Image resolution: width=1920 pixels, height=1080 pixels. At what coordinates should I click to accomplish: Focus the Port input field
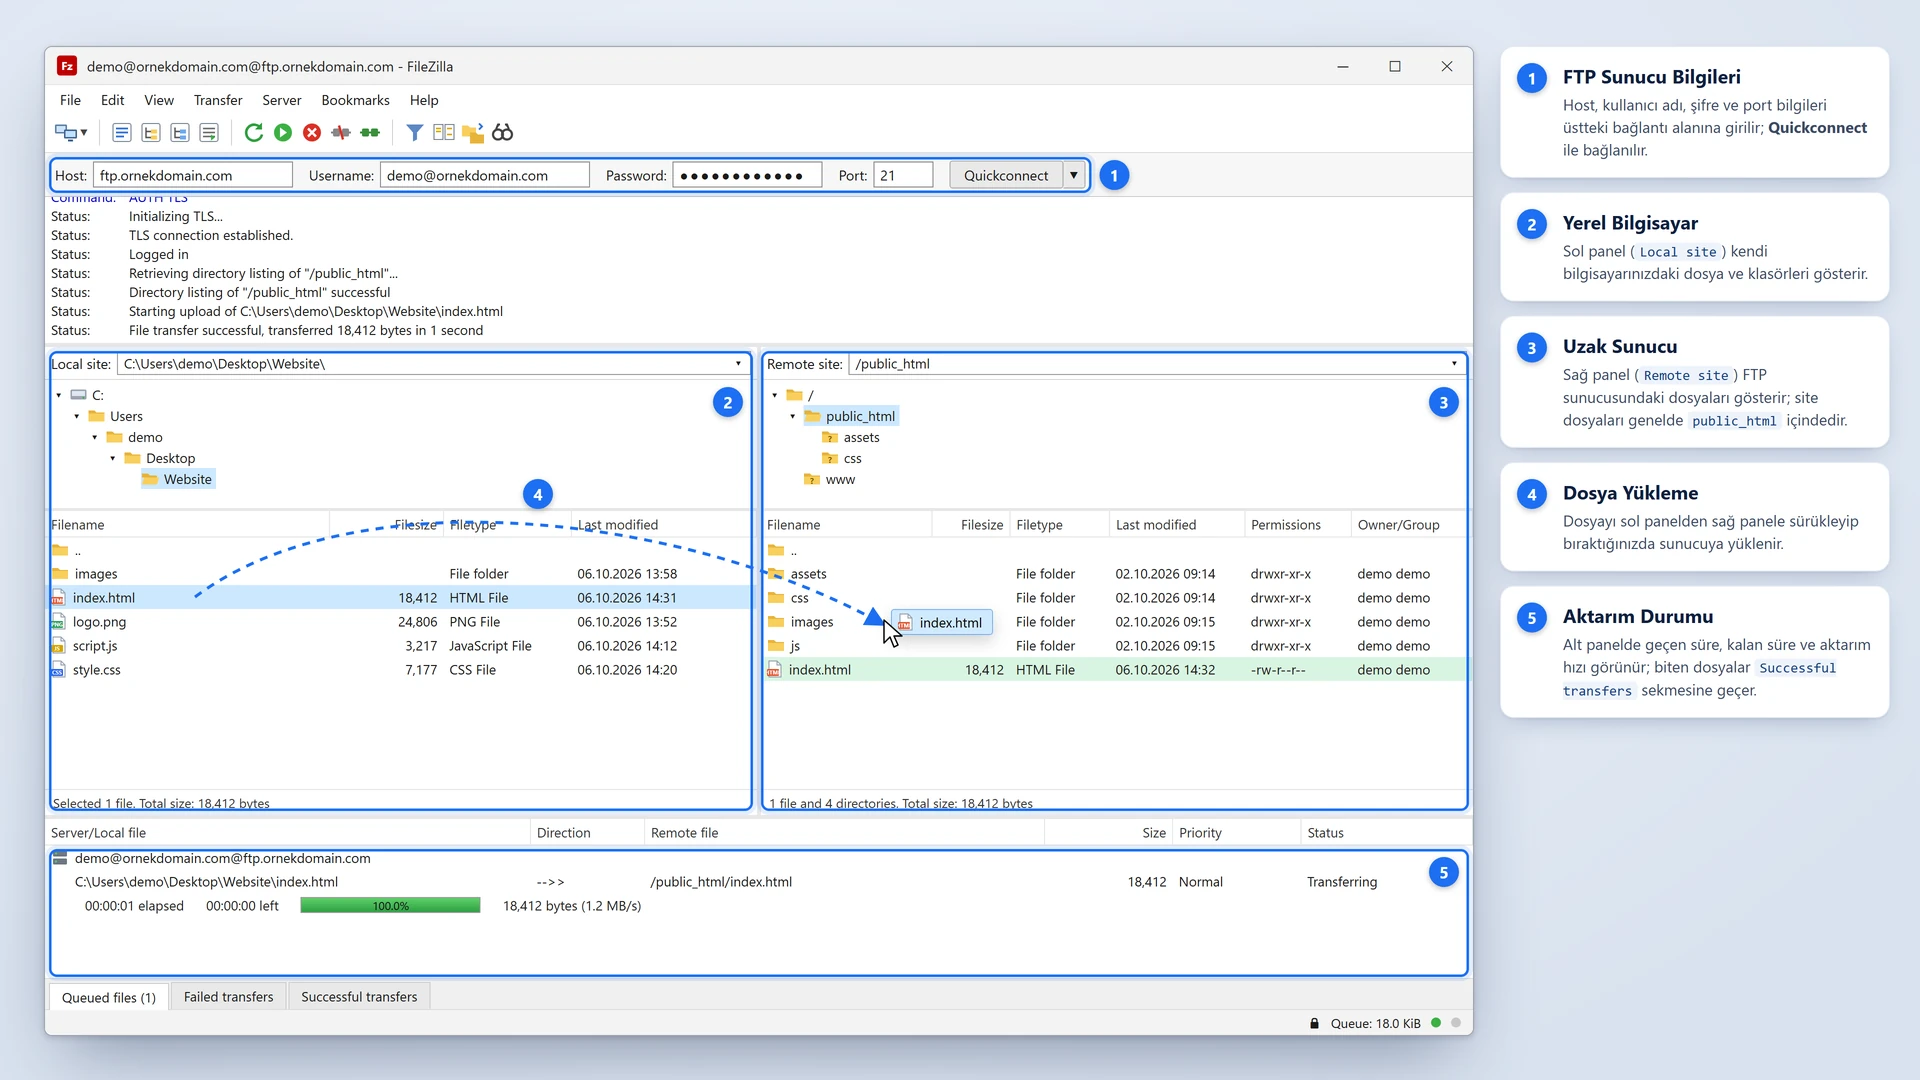click(903, 175)
